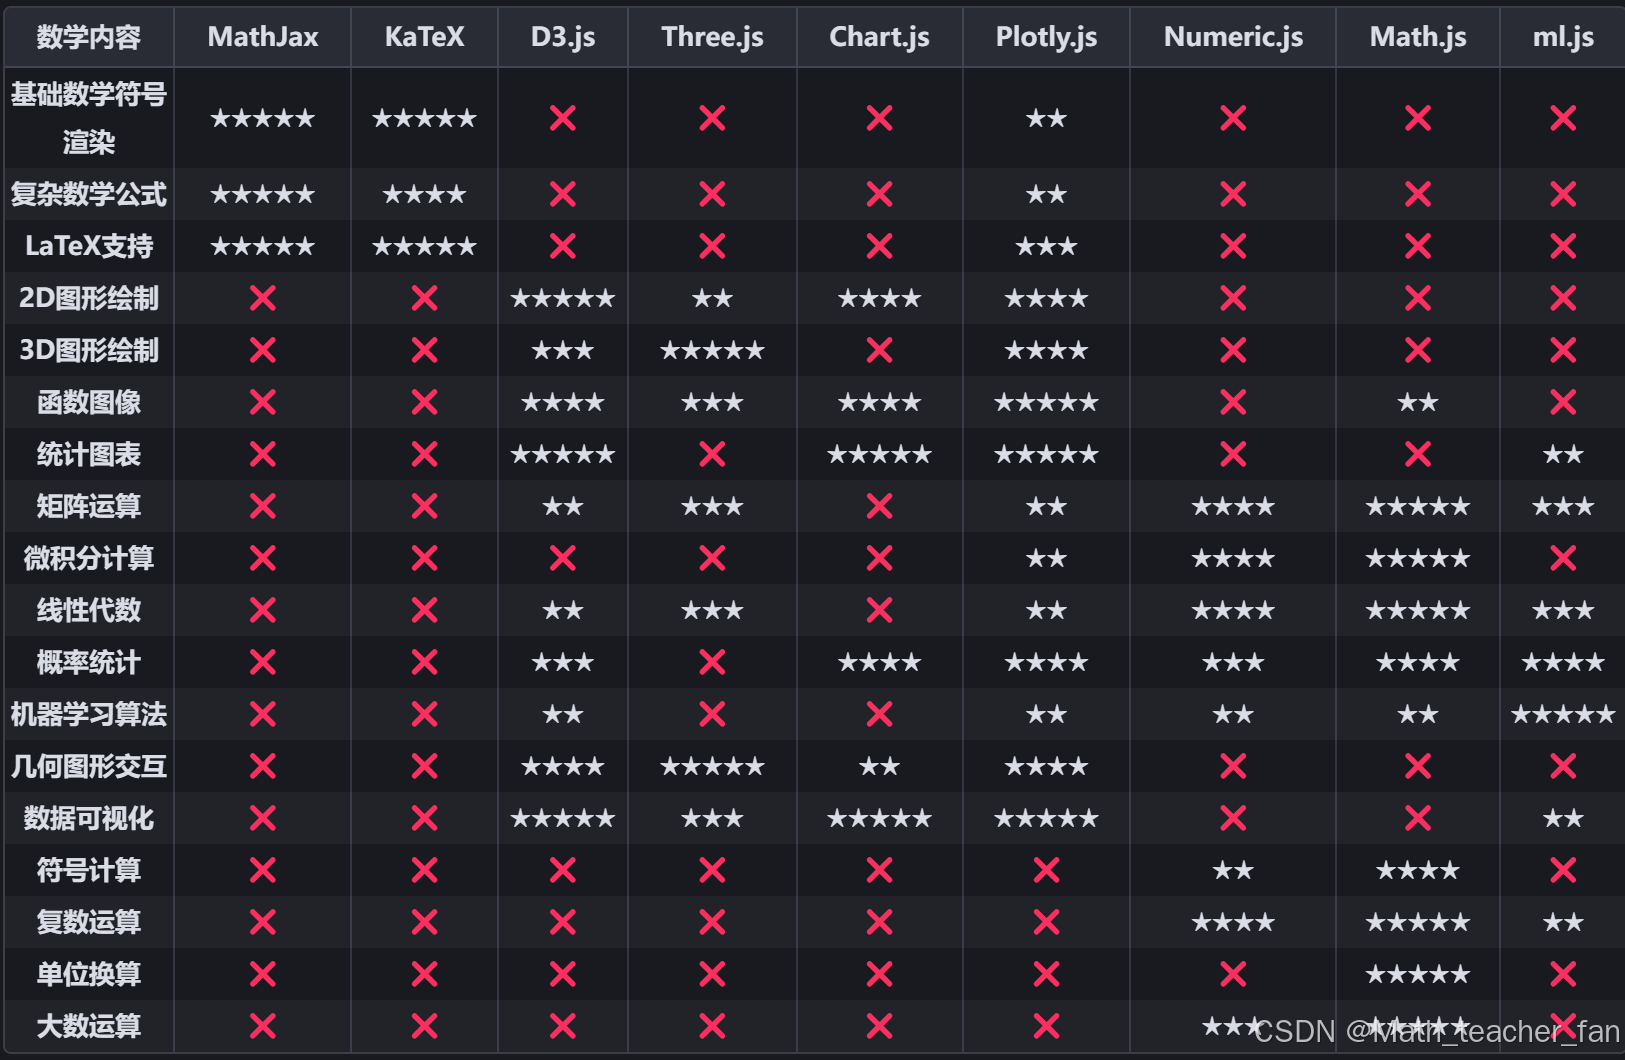This screenshot has width=1625, height=1060.
Task: Select the 数据可视化 row label
Action: tap(89, 818)
